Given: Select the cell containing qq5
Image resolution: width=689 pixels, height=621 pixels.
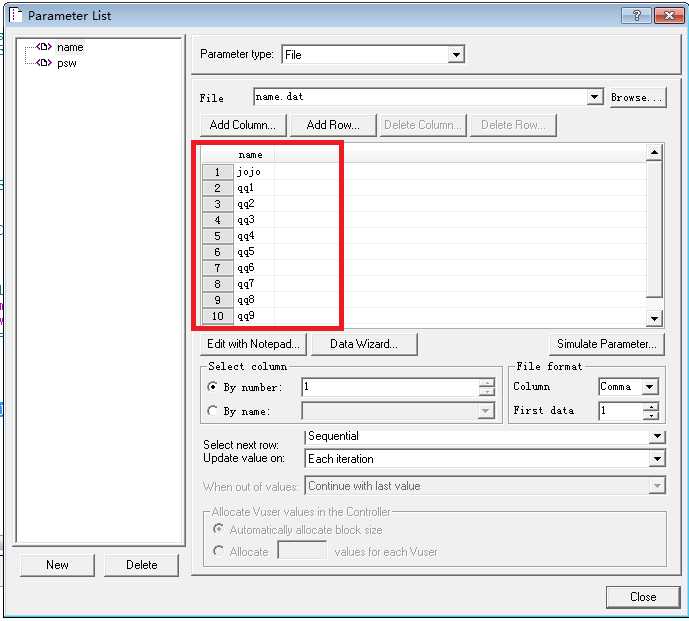Looking at the screenshot, I should click(x=254, y=252).
